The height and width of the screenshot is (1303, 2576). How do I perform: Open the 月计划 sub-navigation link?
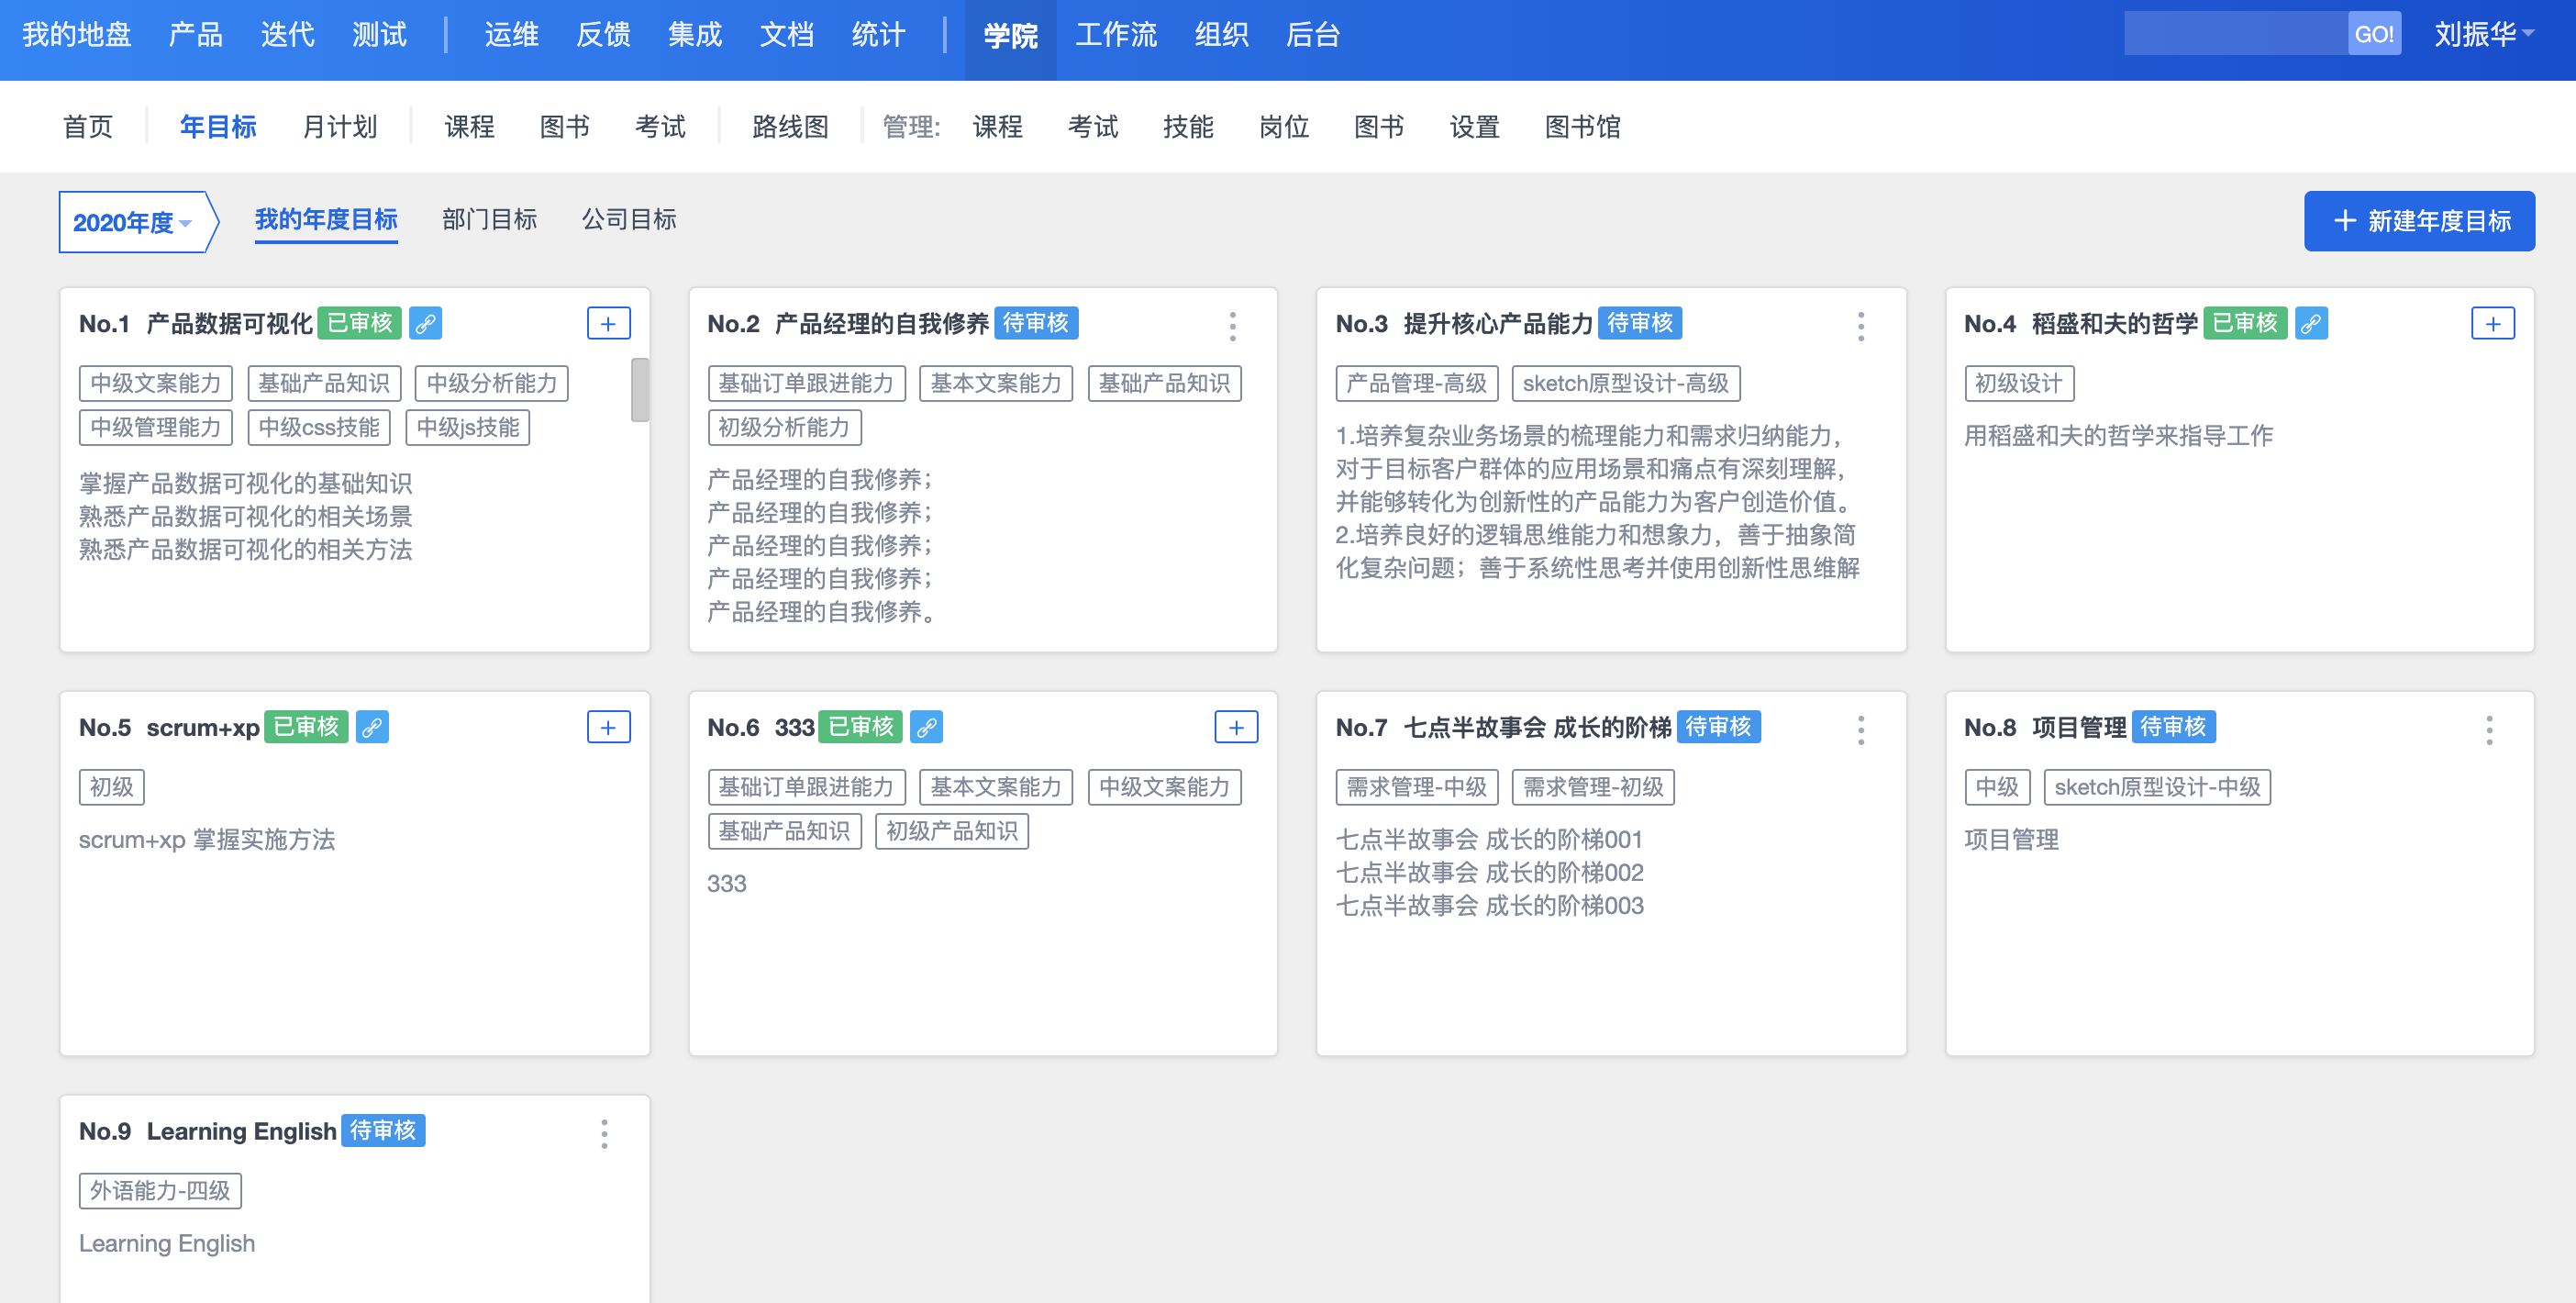340,127
